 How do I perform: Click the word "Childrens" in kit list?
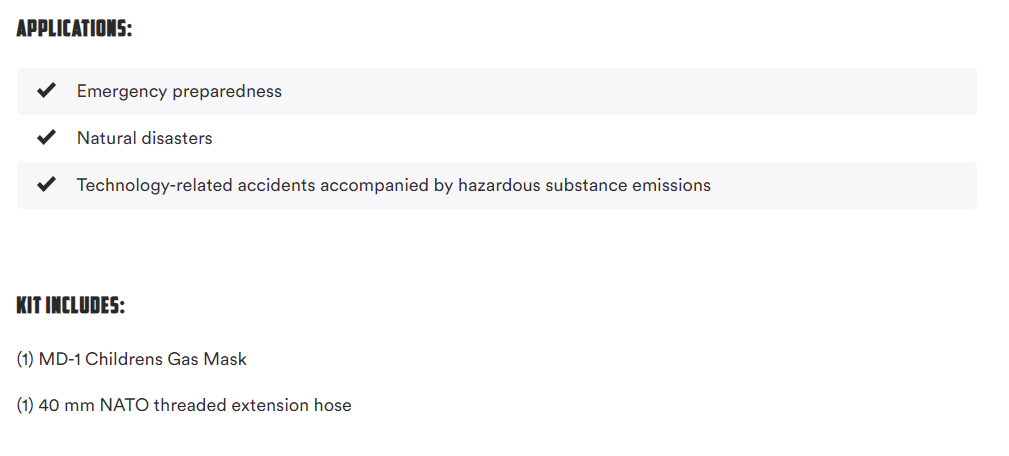click(x=128, y=359)
